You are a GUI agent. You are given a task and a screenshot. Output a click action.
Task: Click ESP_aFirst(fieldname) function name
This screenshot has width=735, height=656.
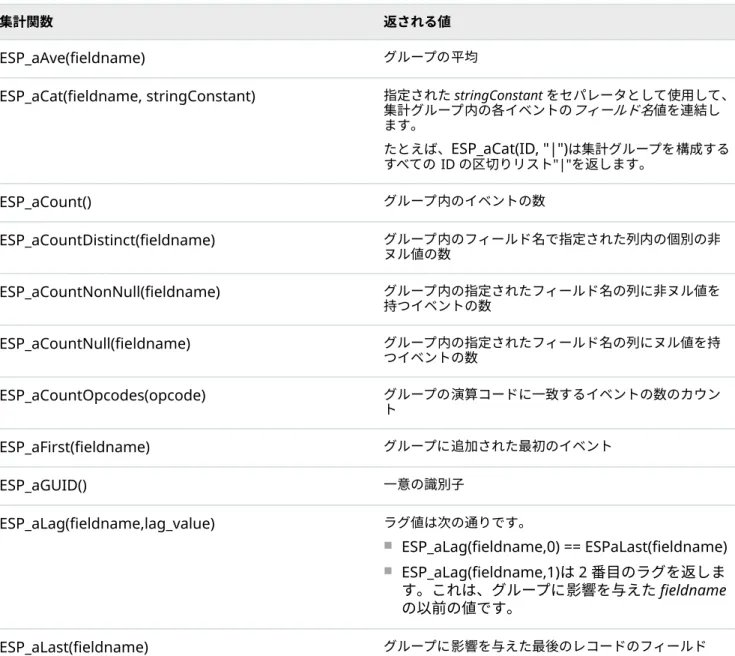pos(75,447)
